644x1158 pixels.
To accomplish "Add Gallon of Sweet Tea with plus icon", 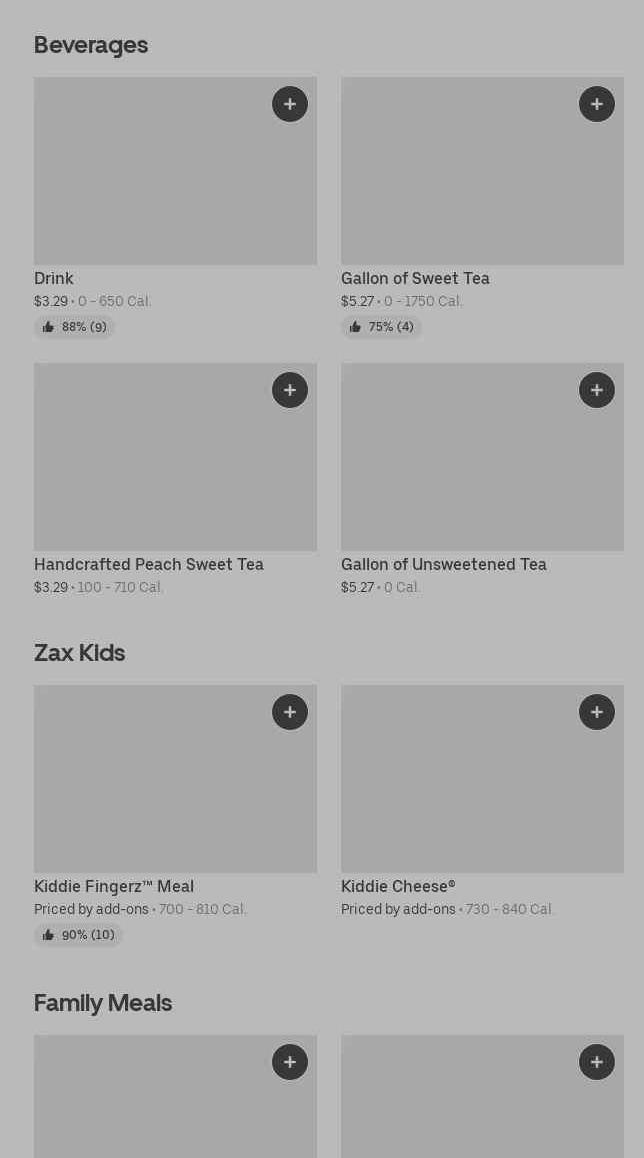I will pyautogui.click(x=597, y=104).
